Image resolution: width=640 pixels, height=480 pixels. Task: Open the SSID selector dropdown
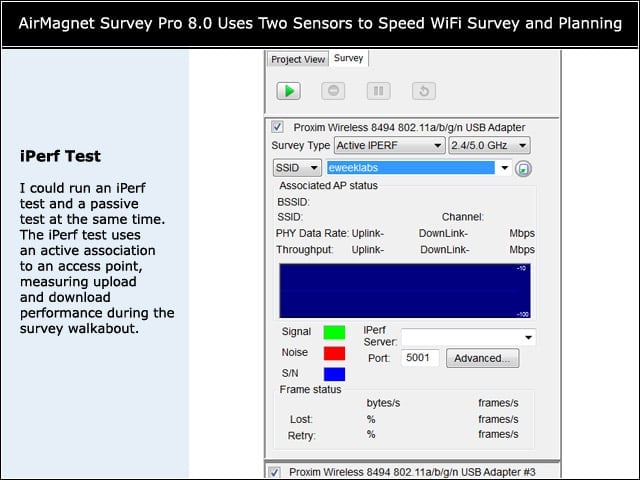point(297,168)
